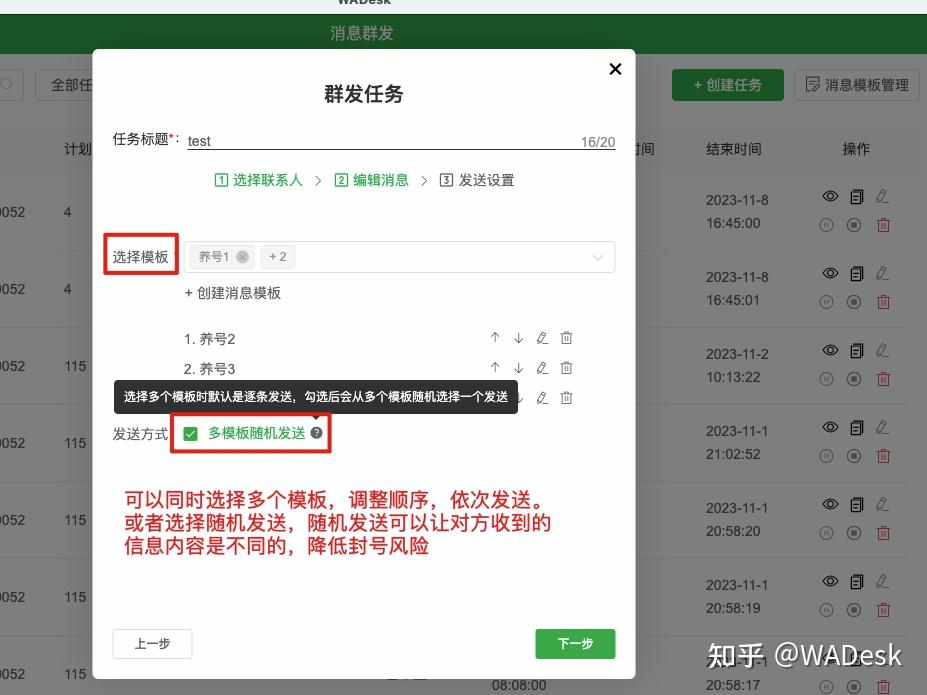The image size is (927, 695).
Task: Delete task ending 2023-11-1 21:02:52
Action: click(x=883, y=456)
